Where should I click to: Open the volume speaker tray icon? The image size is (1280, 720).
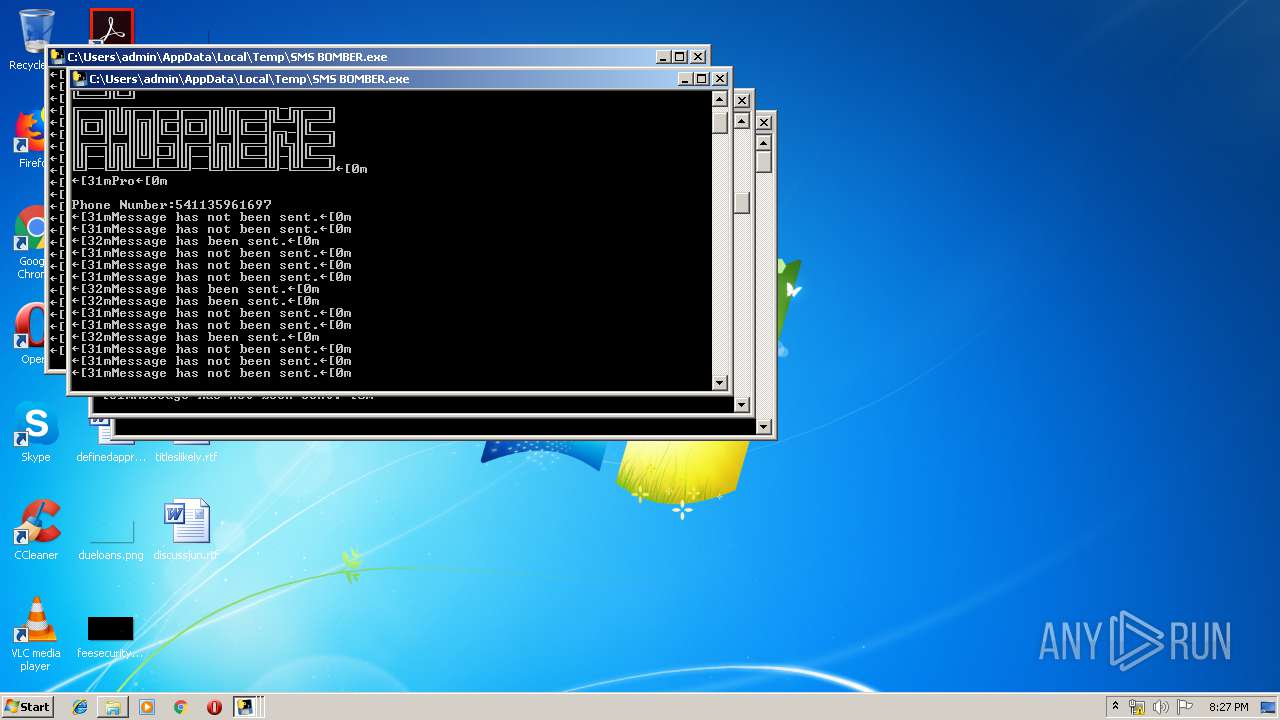click(1161, 707)
